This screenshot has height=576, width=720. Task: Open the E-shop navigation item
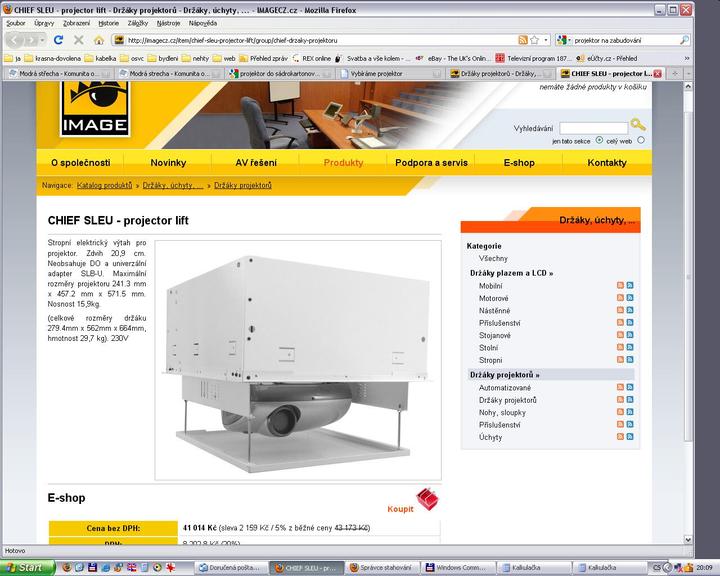point(519,162)
